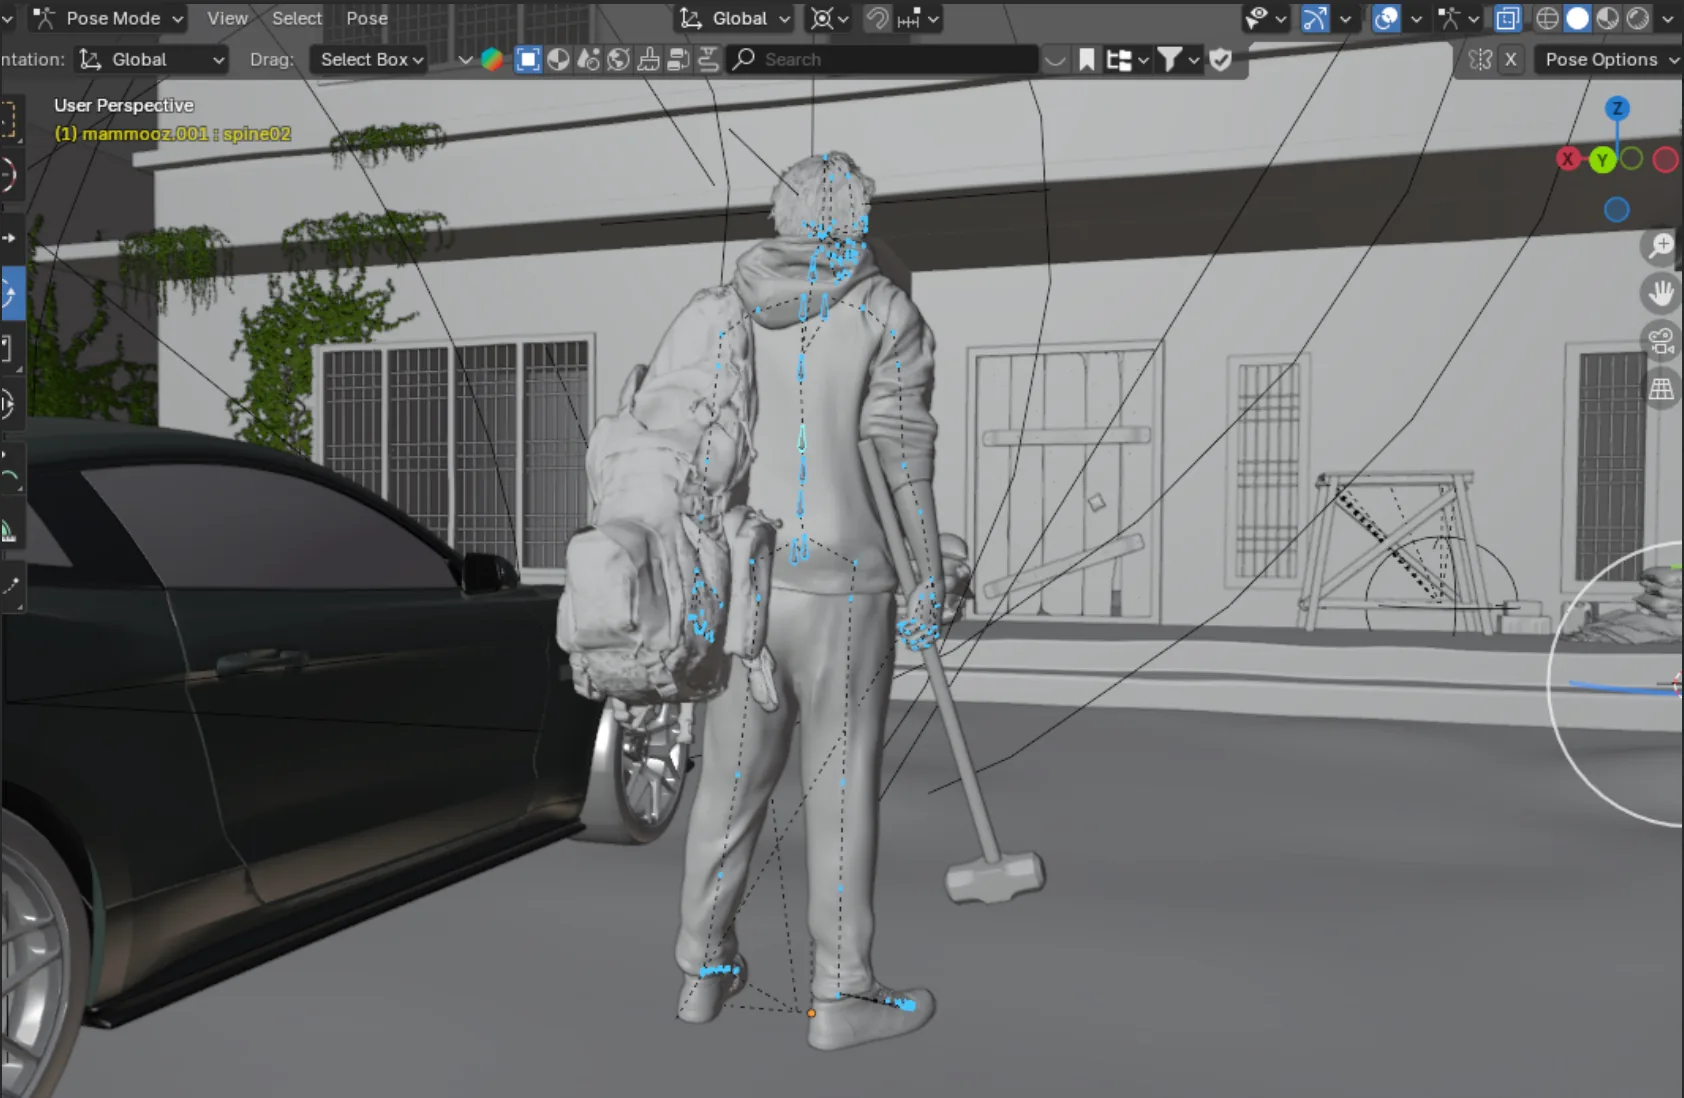Open the Pose Mode dropdown
Image resolution: width=1684 pixels, height=1098 pixels.
point(108,18)
